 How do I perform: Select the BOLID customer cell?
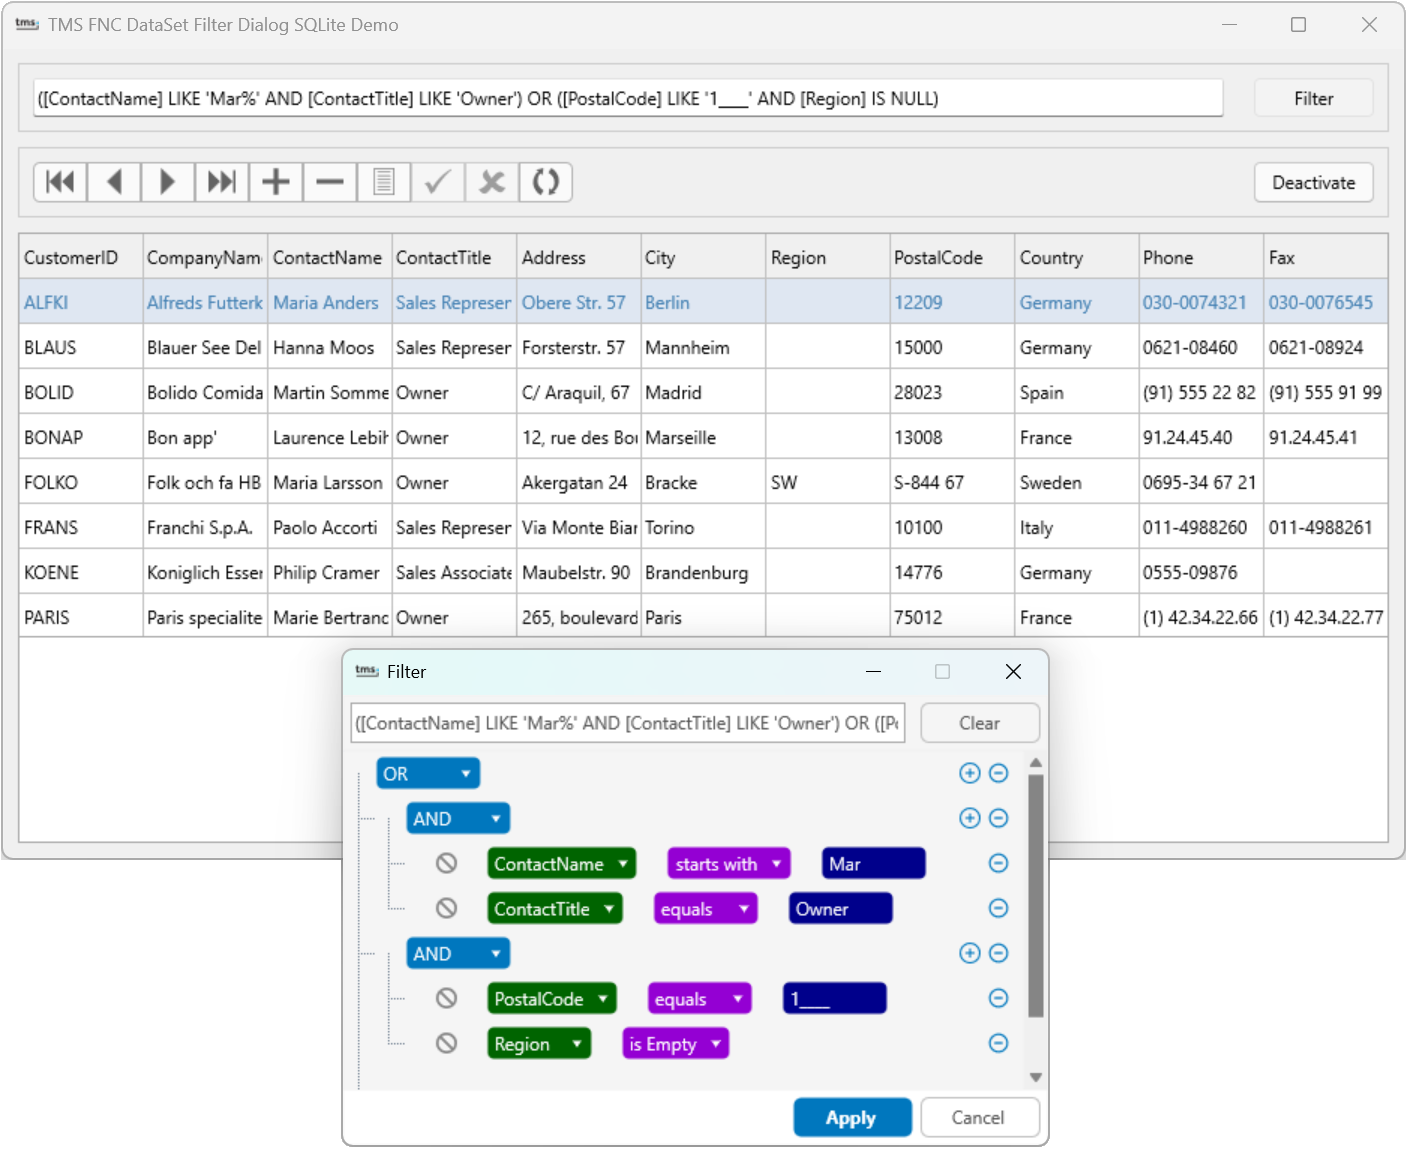pyautogui.click(x=81, y=392)
